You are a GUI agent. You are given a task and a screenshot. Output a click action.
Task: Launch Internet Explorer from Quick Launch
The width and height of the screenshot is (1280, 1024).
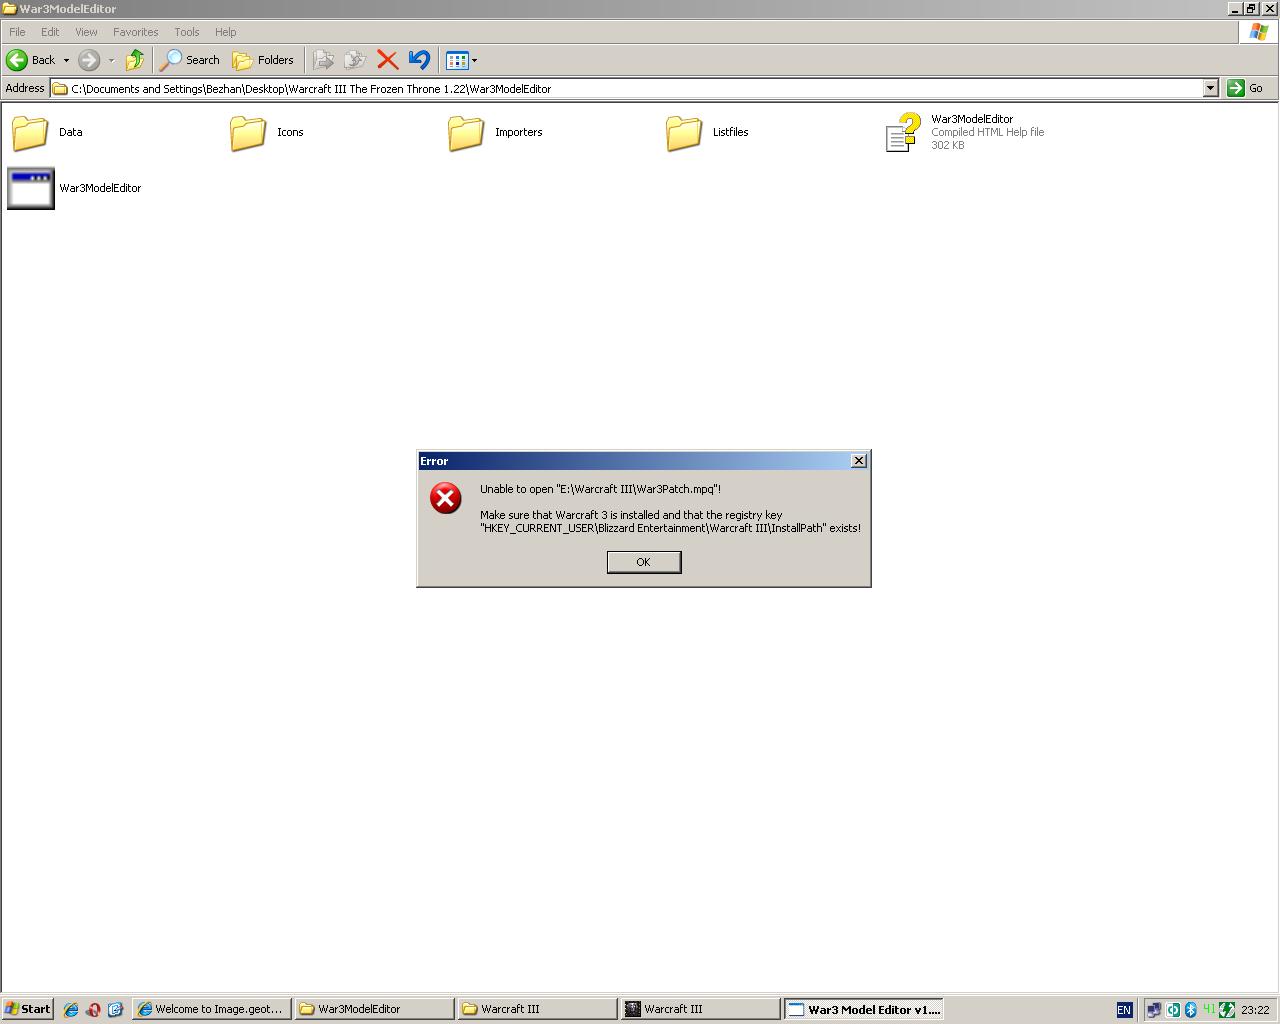click(x=71, y=1010)
